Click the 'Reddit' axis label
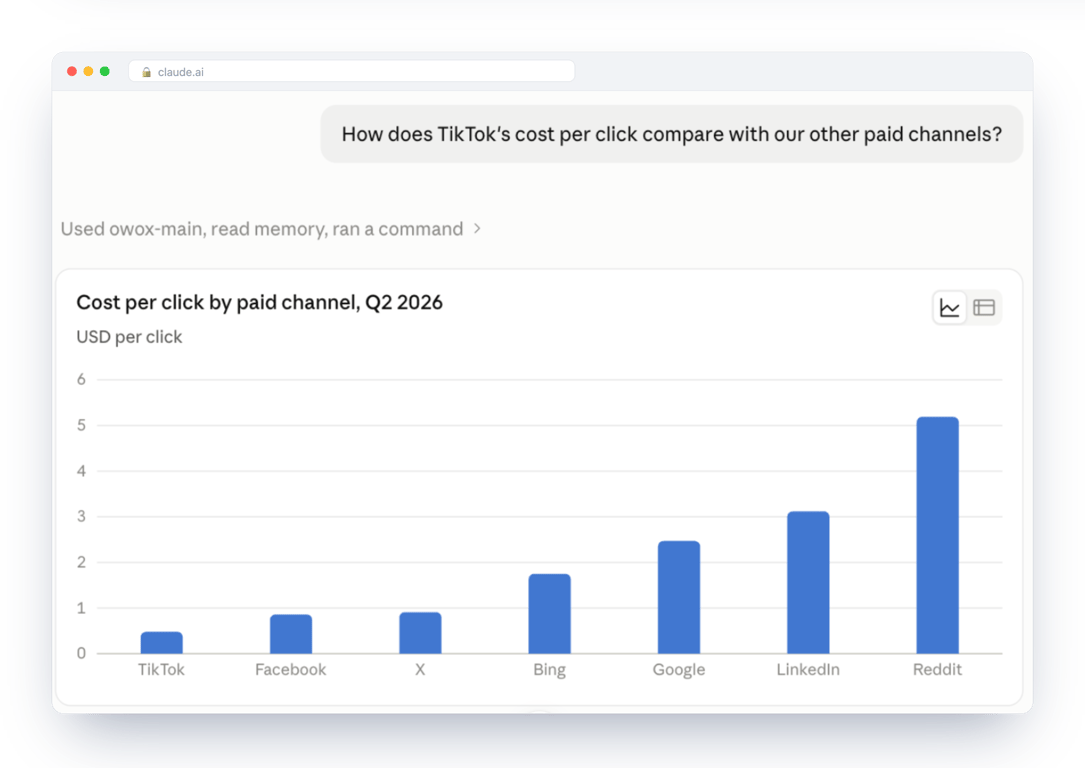 pos(938,670)
